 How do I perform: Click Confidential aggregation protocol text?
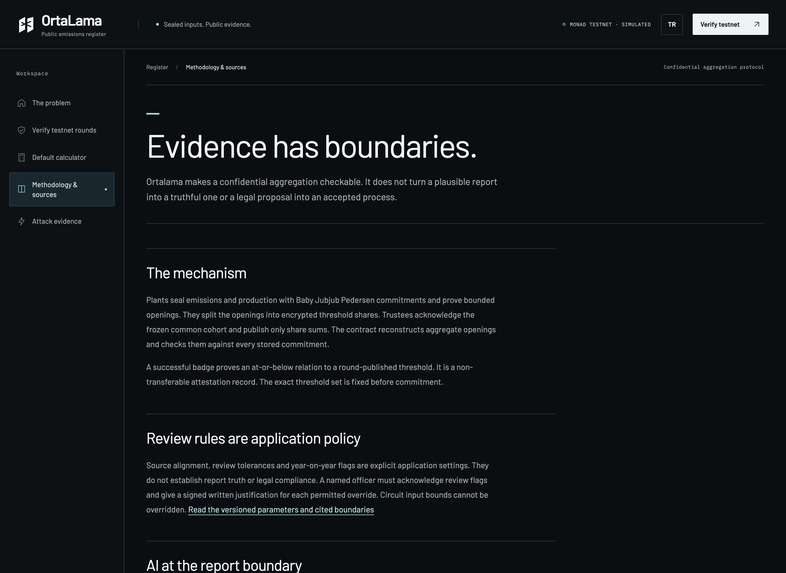(x=713, y=67)
